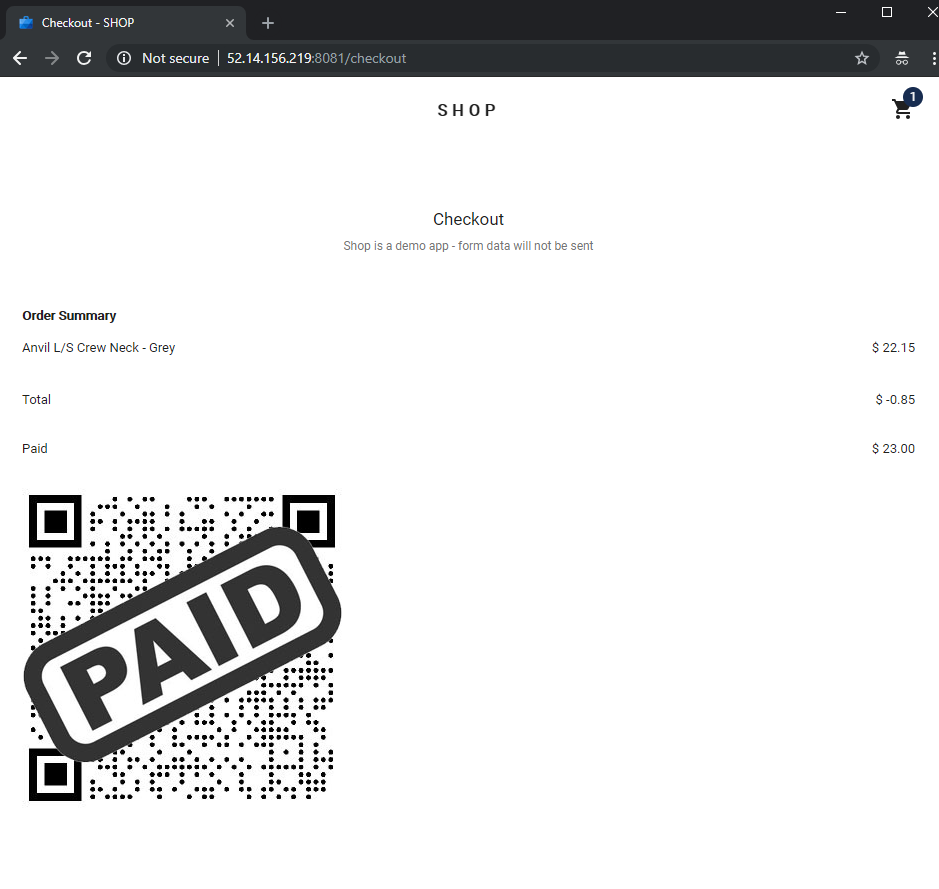Click the Checkout heading

pyautogui.click(x=468, y=219)
